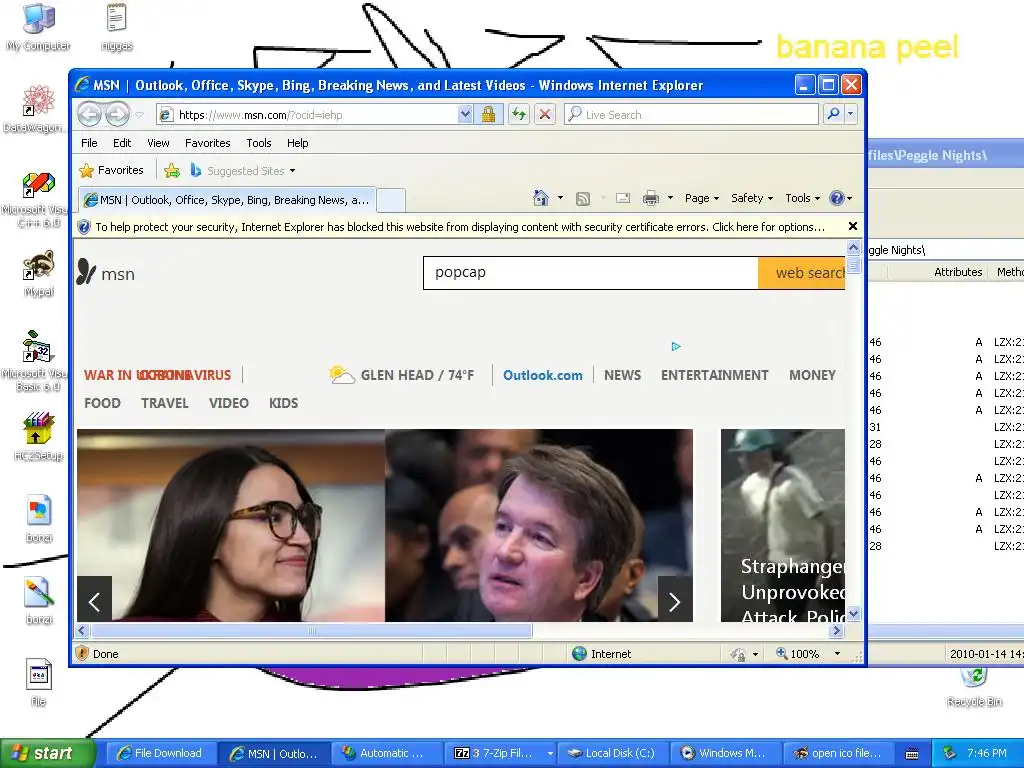Open the Page command dropdown
The width and height of the screenshot is (1024, 768).
pyautogui.click(x=701, y=198)
